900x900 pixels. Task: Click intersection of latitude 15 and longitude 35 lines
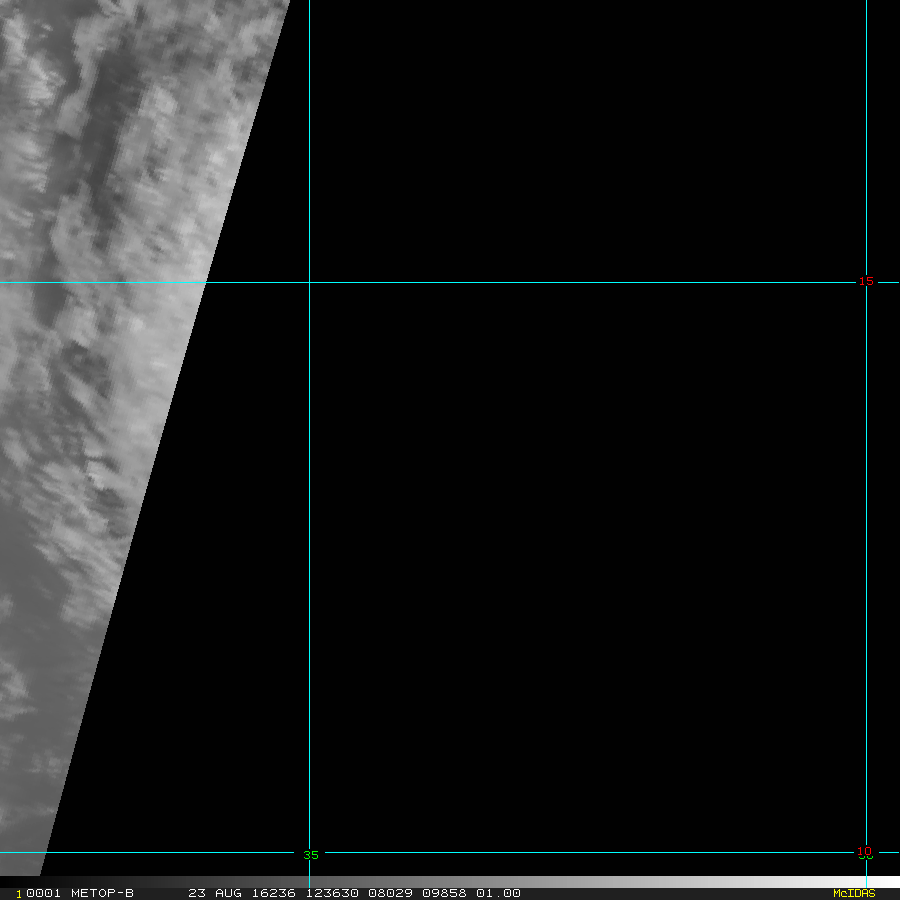pyautogui.click(x=309, y=282)
